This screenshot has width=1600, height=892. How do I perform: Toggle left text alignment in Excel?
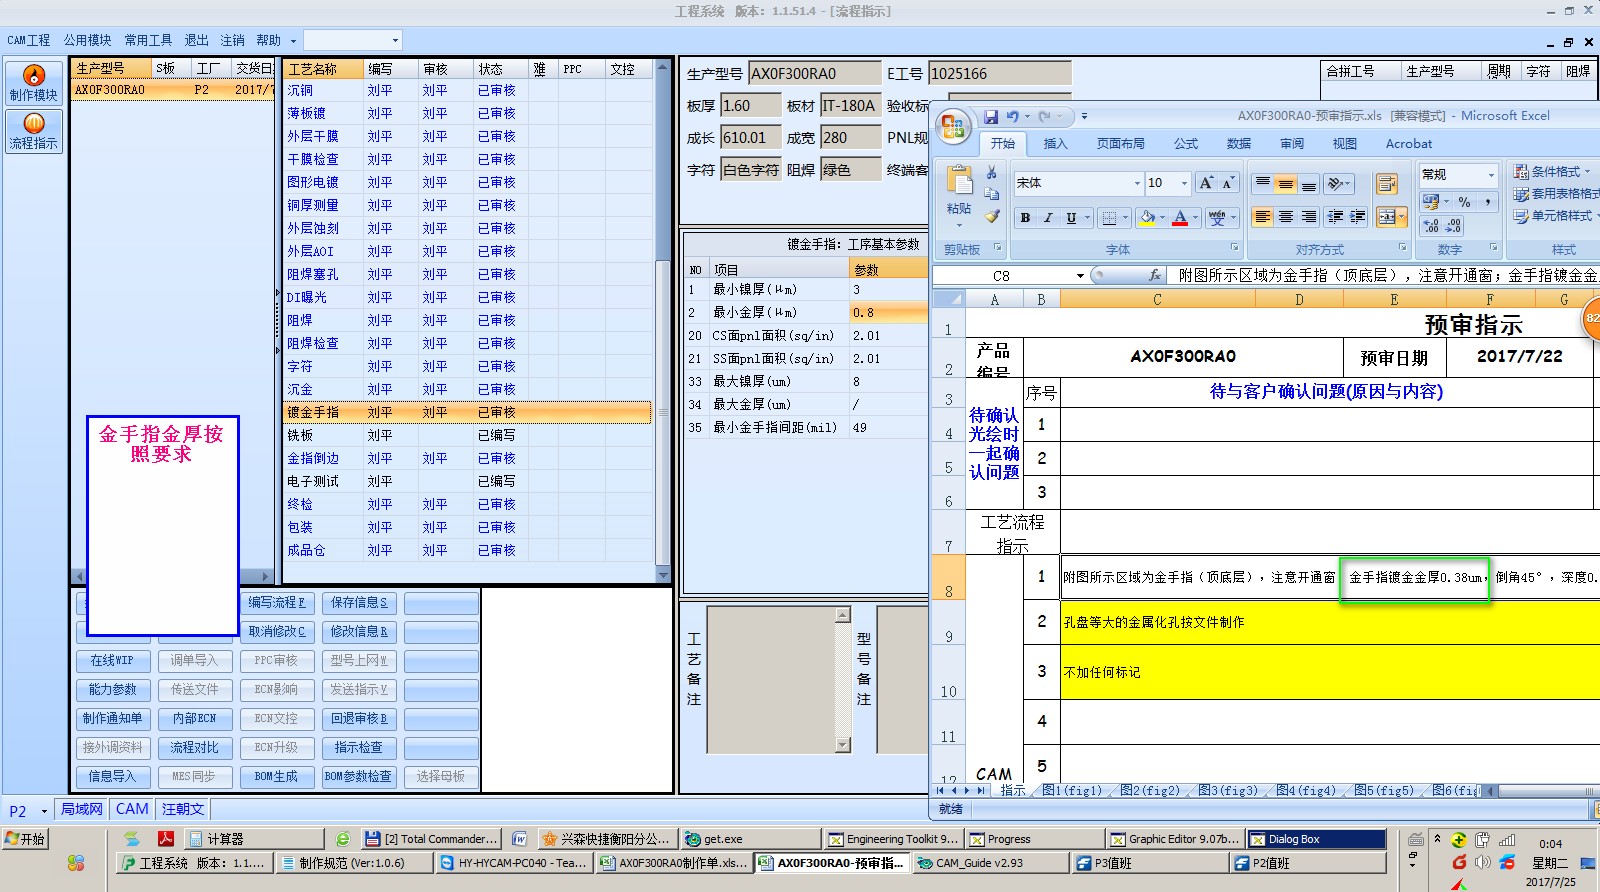click(1263, 217)
